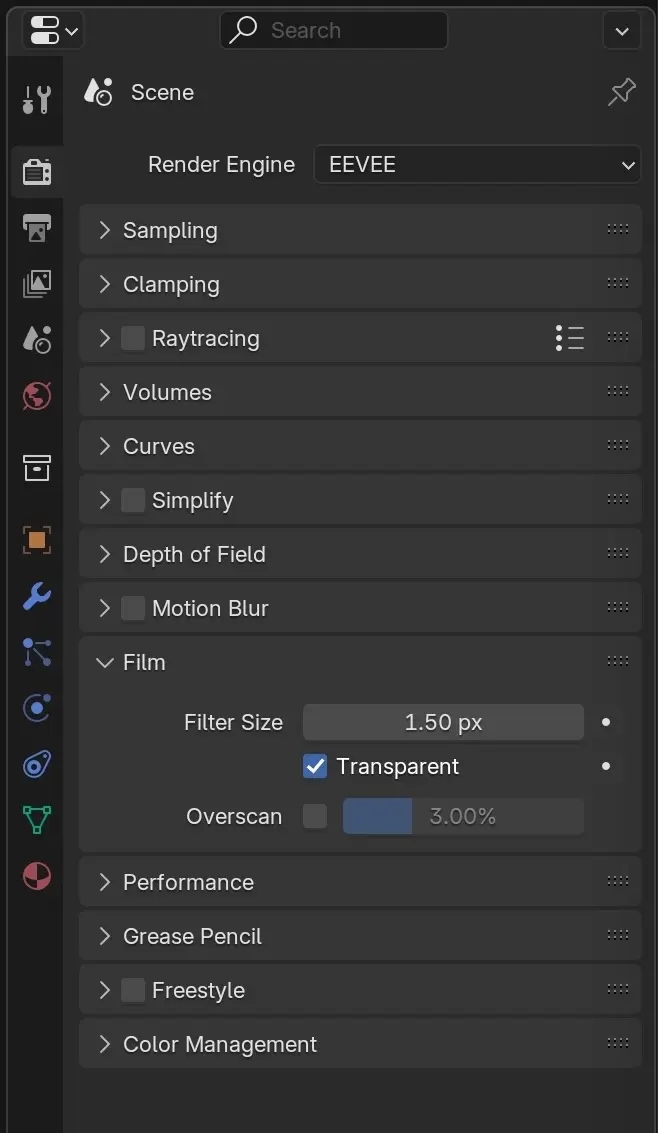
Task: Disable the Transparent film checkbox
Action: pos(315,767)
